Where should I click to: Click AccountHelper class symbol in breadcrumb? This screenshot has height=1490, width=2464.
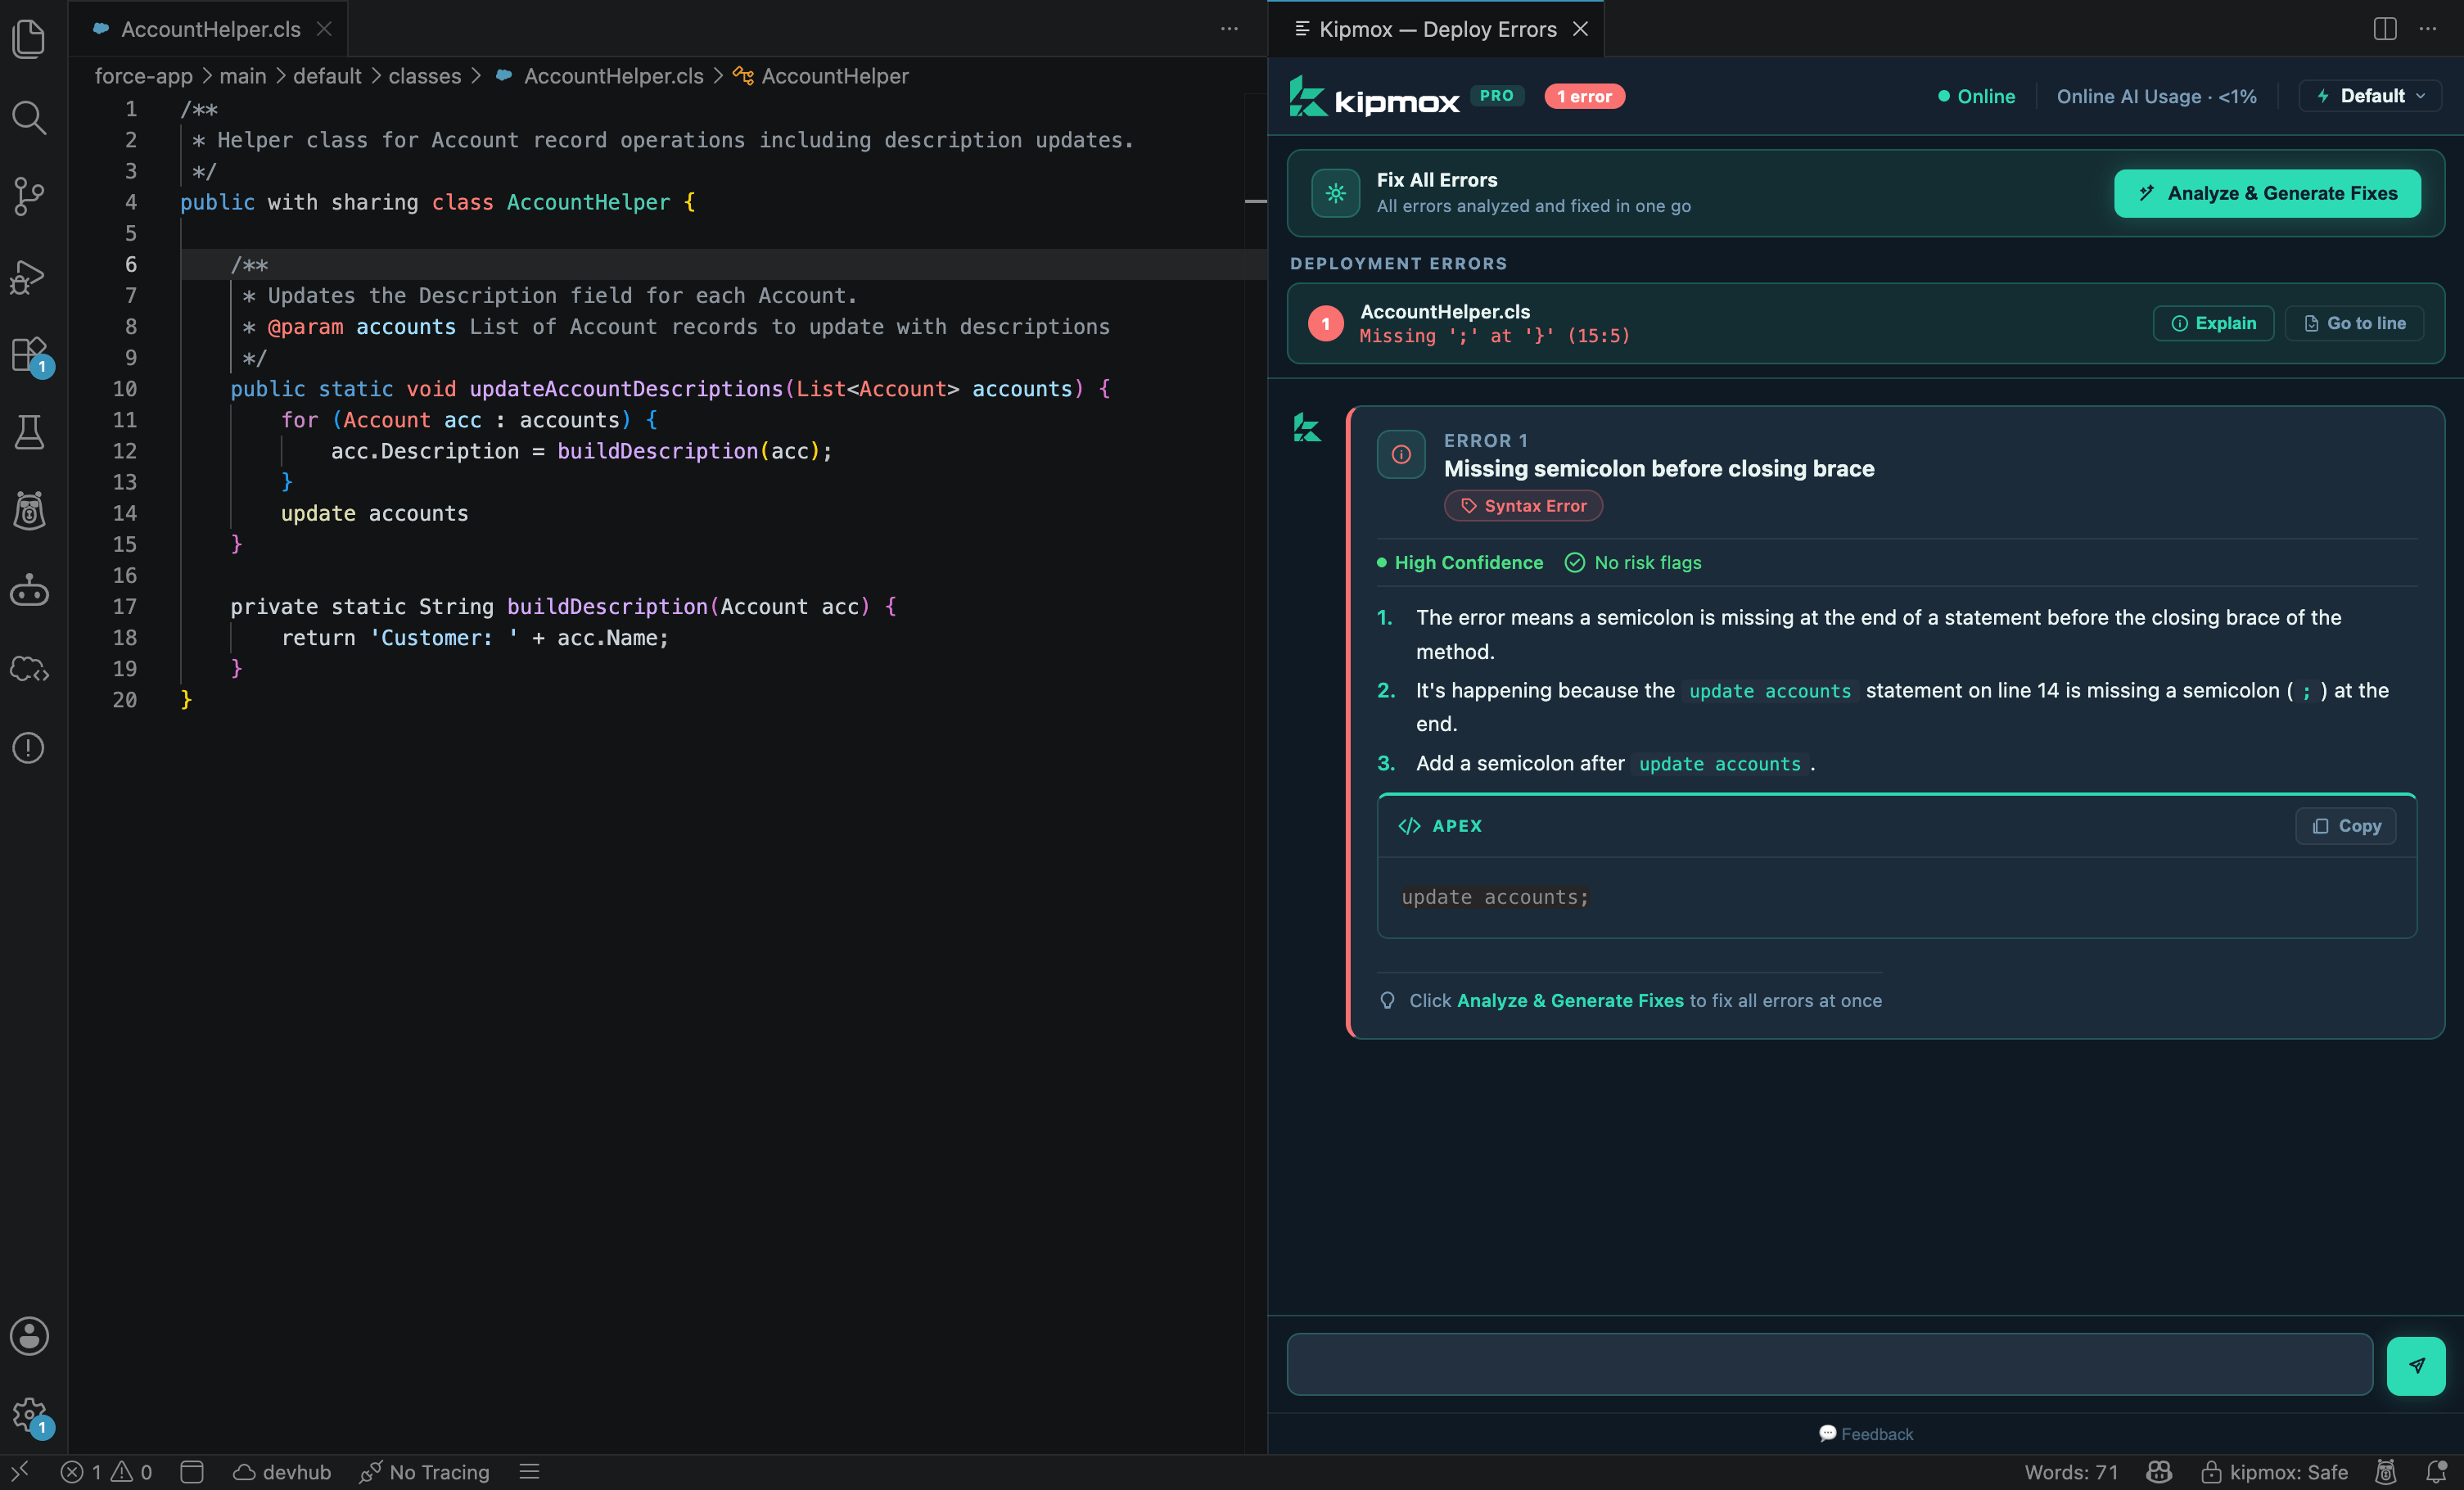(822, 76)
